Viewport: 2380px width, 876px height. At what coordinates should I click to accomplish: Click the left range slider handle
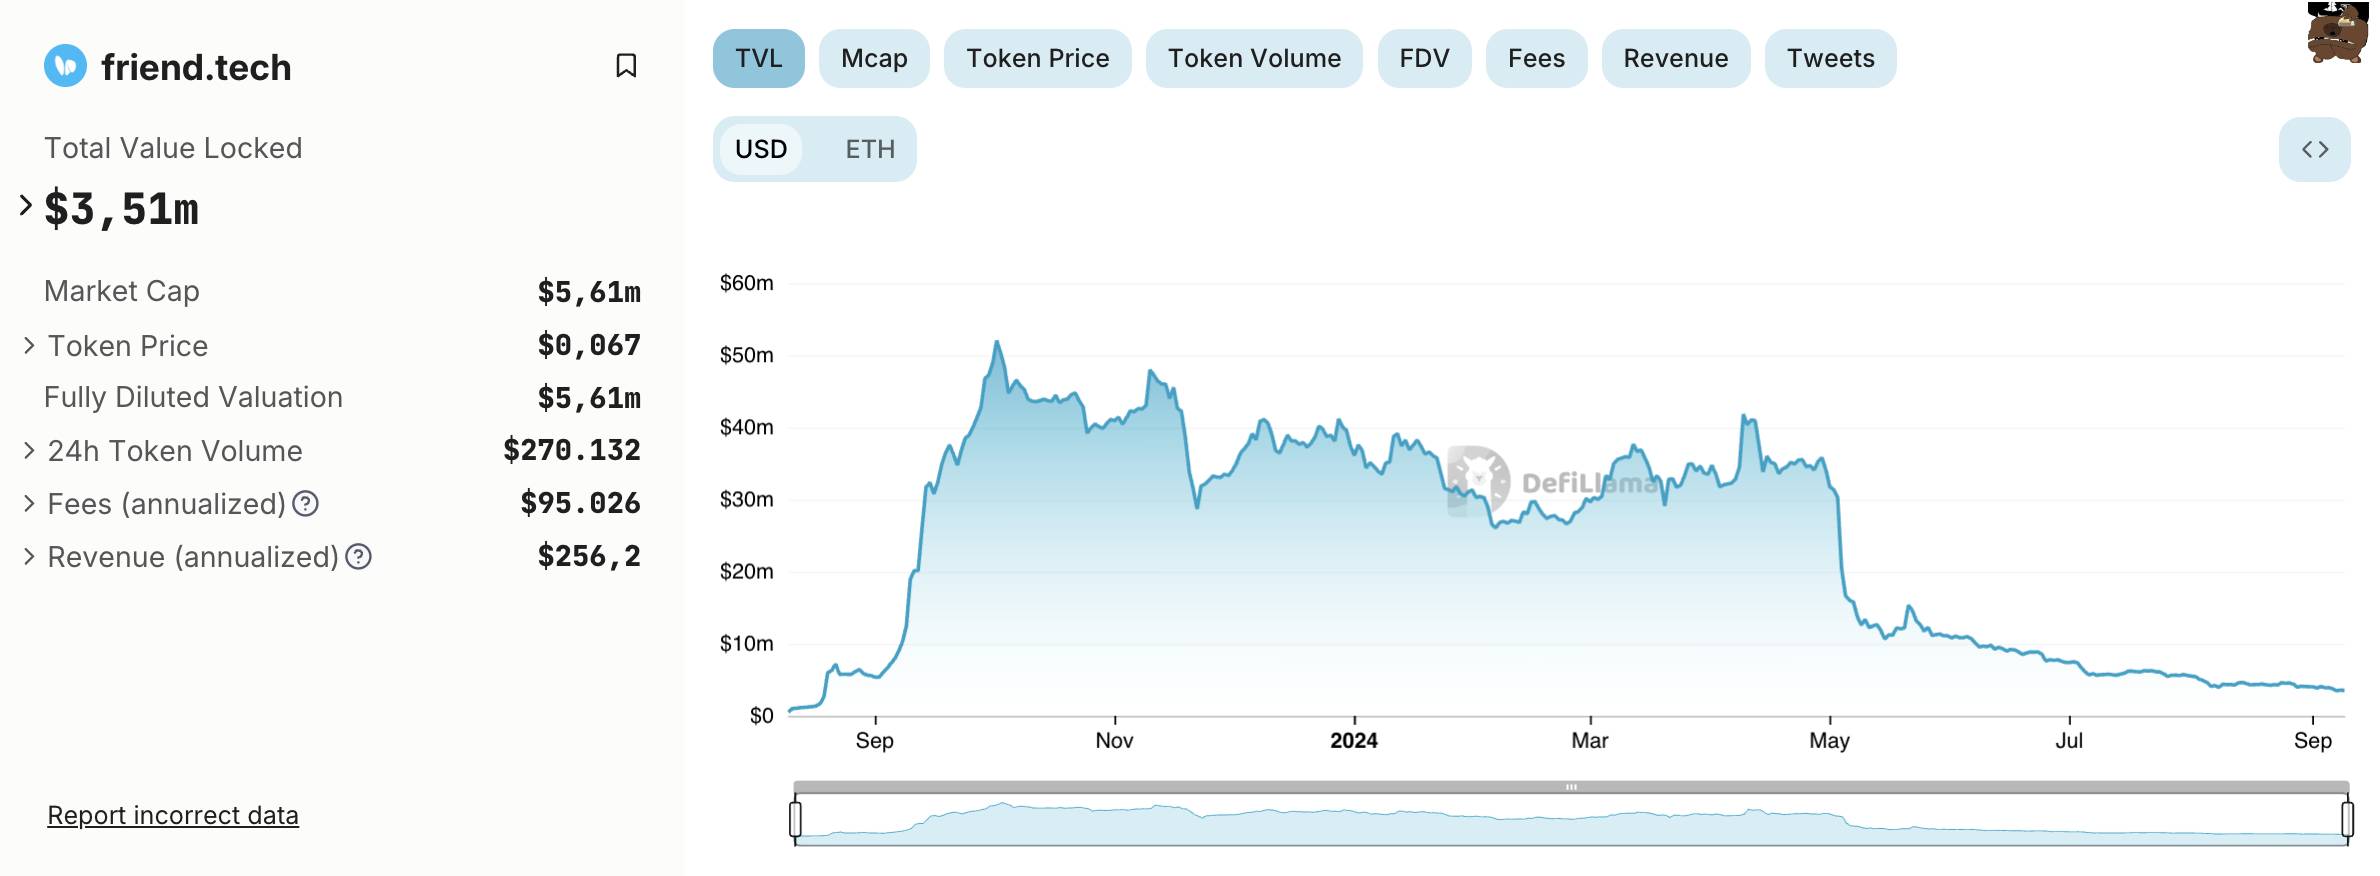point(795,818)
